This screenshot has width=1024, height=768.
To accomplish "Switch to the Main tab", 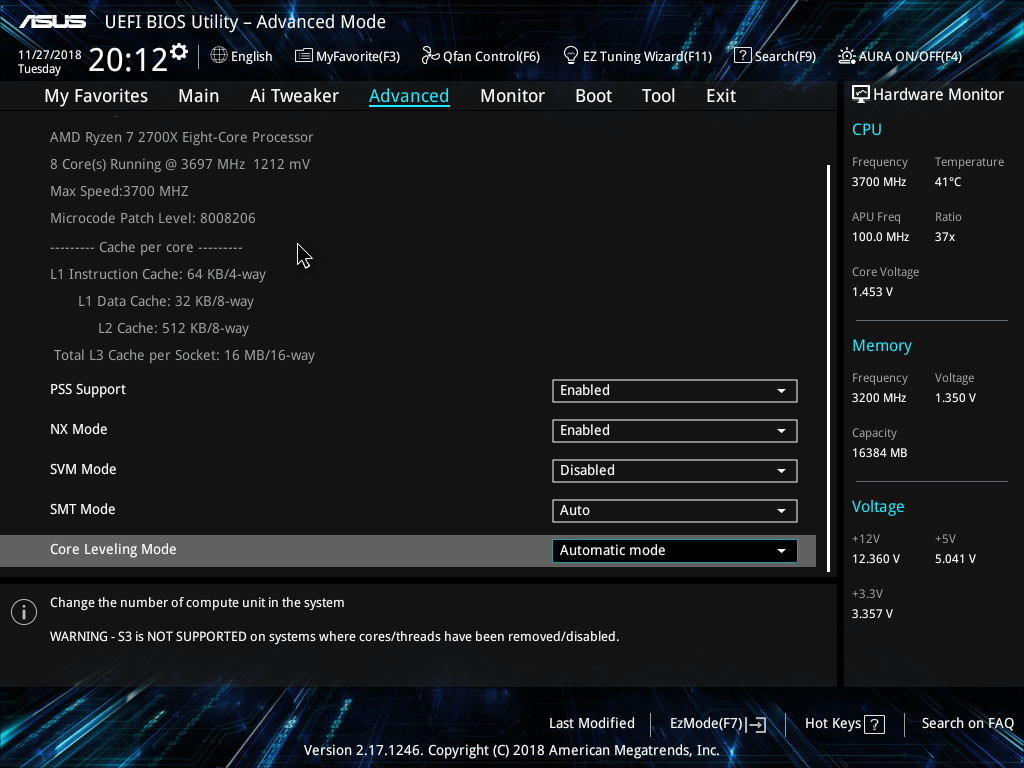I will click(199, 96).
